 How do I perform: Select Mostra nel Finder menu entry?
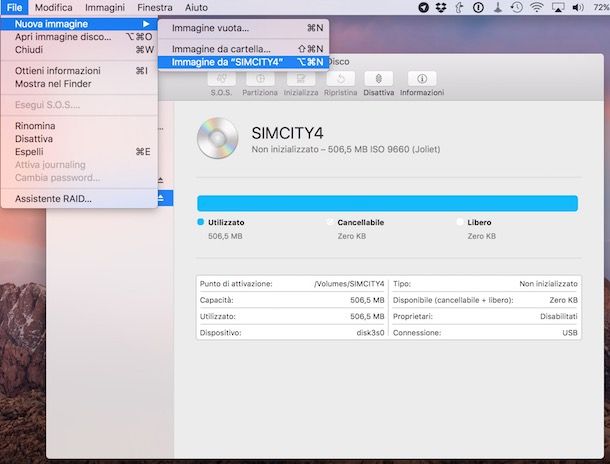79,84
